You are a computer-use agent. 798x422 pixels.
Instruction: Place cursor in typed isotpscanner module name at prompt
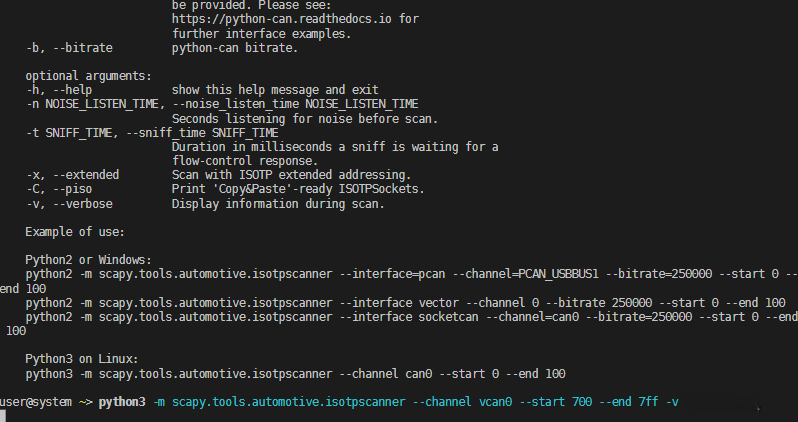288,402
